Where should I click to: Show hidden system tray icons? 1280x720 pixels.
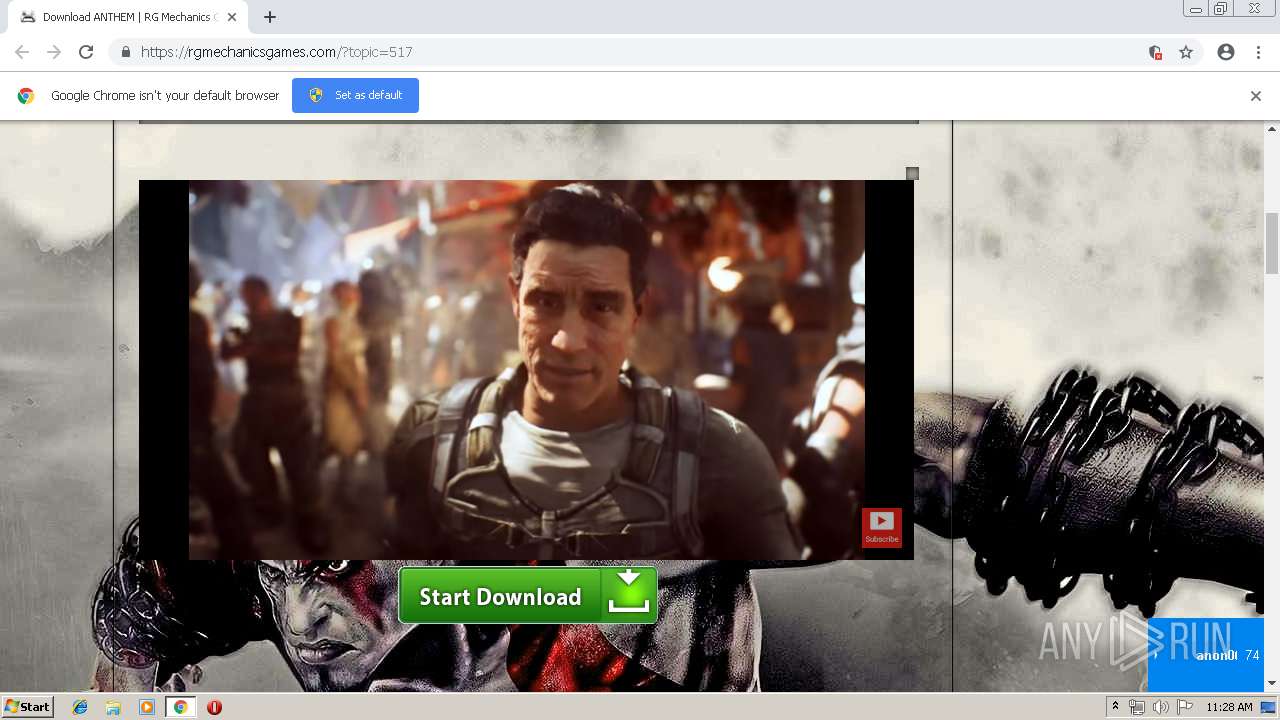pyautogui.click(x=1115, y=707)
